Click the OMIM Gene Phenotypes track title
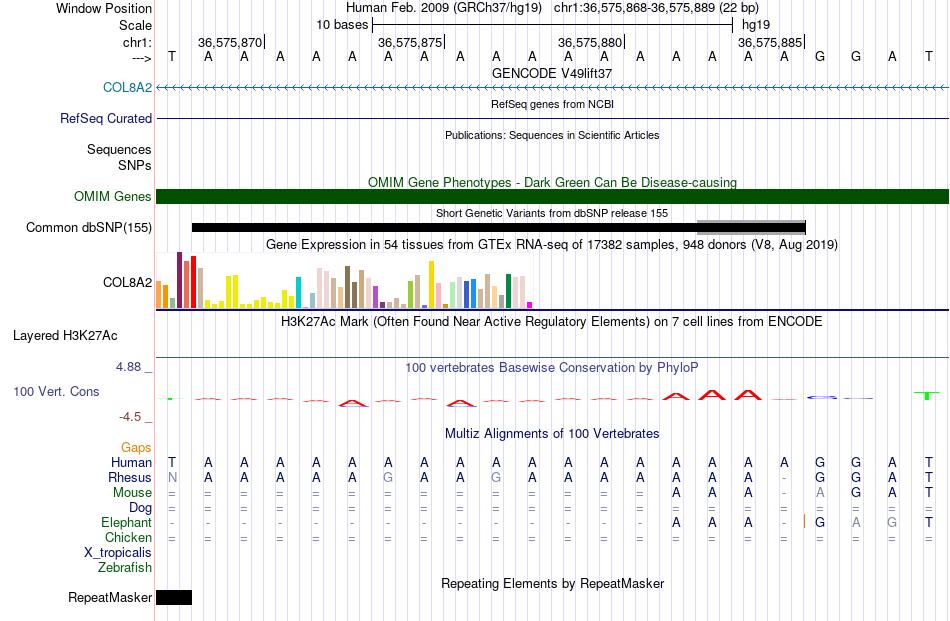The image size is (950, 621). [552, 182]
